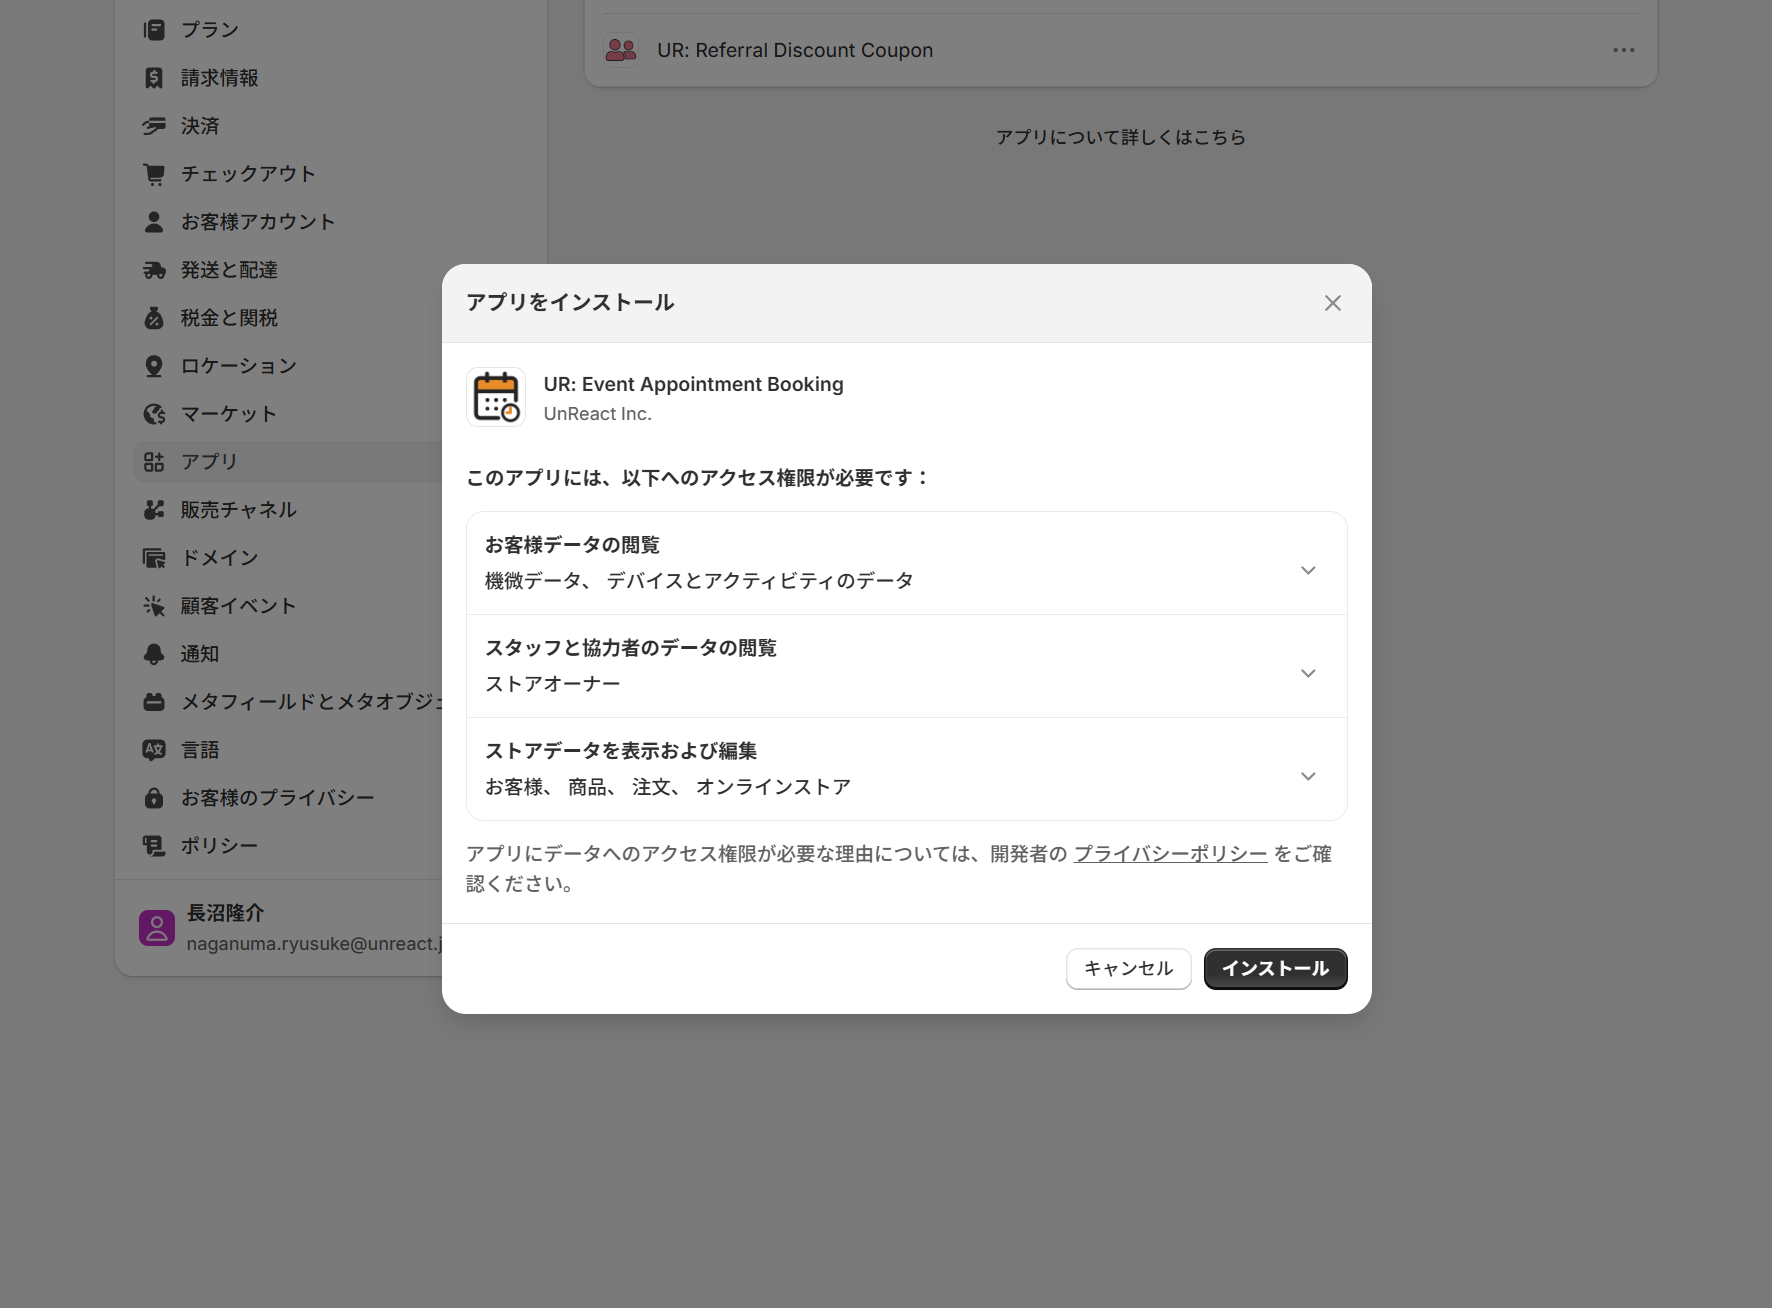Image resolution: width=1772 pixels, height=1308 pixels.
Task: Click the 決済 payments icon
Action: pos(154,126)
